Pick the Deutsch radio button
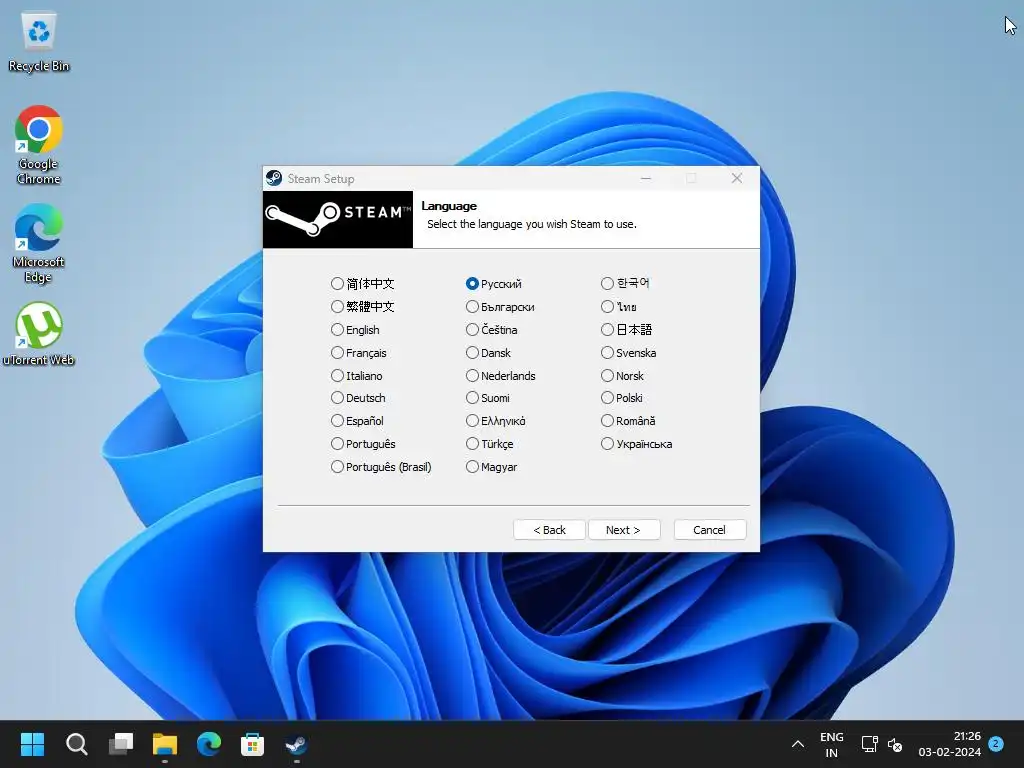This screenshot has height=768, width=1024. point(358,398)
